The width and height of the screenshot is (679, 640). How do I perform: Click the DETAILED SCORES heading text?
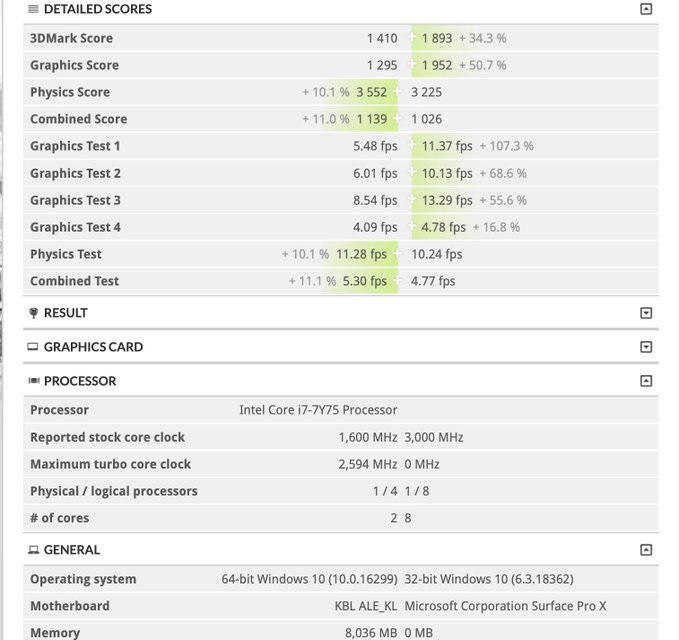[98, 8]
